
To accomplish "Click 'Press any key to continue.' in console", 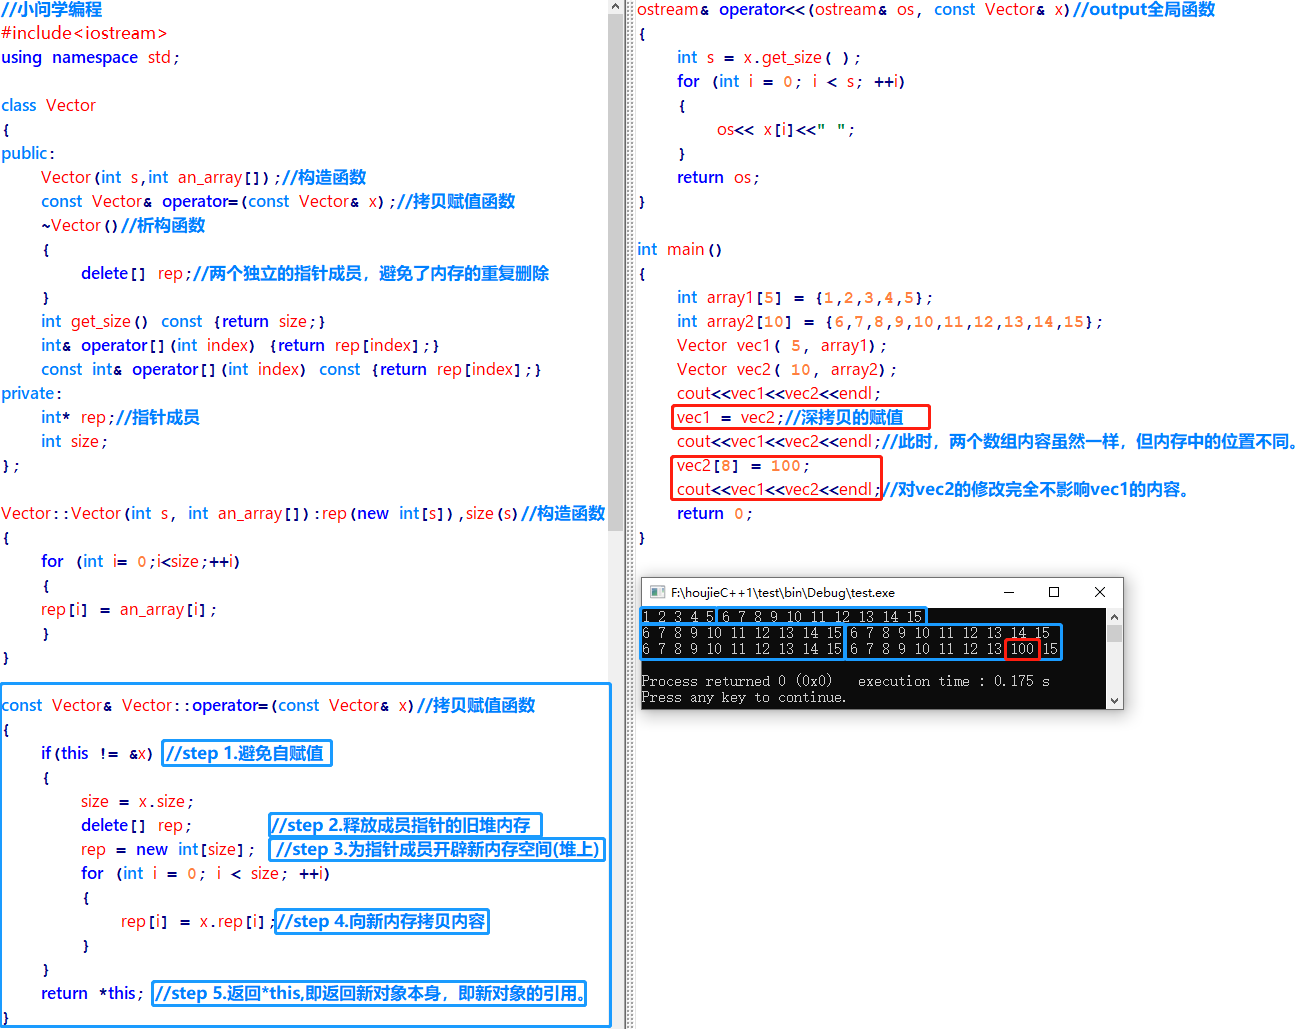I will click(x=744, y=697).
